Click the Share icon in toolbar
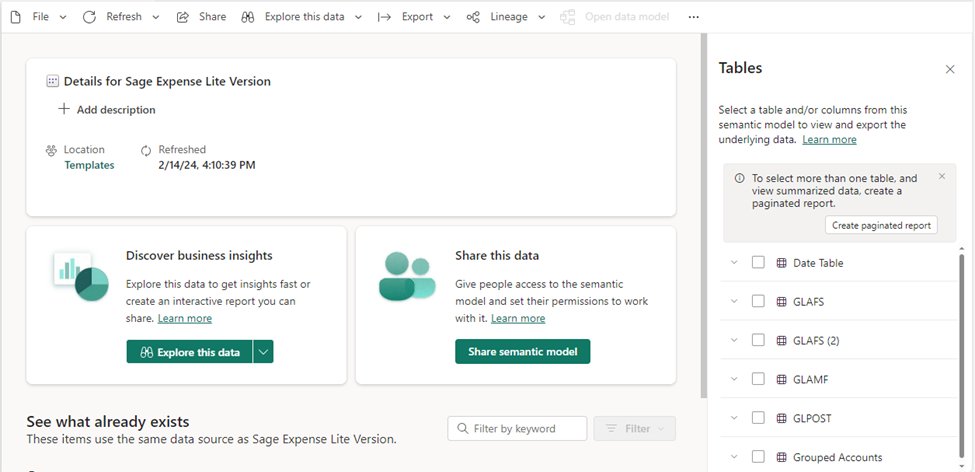This screenshot has height=472, width=975. pyautogui.click(x=183, y=17)
